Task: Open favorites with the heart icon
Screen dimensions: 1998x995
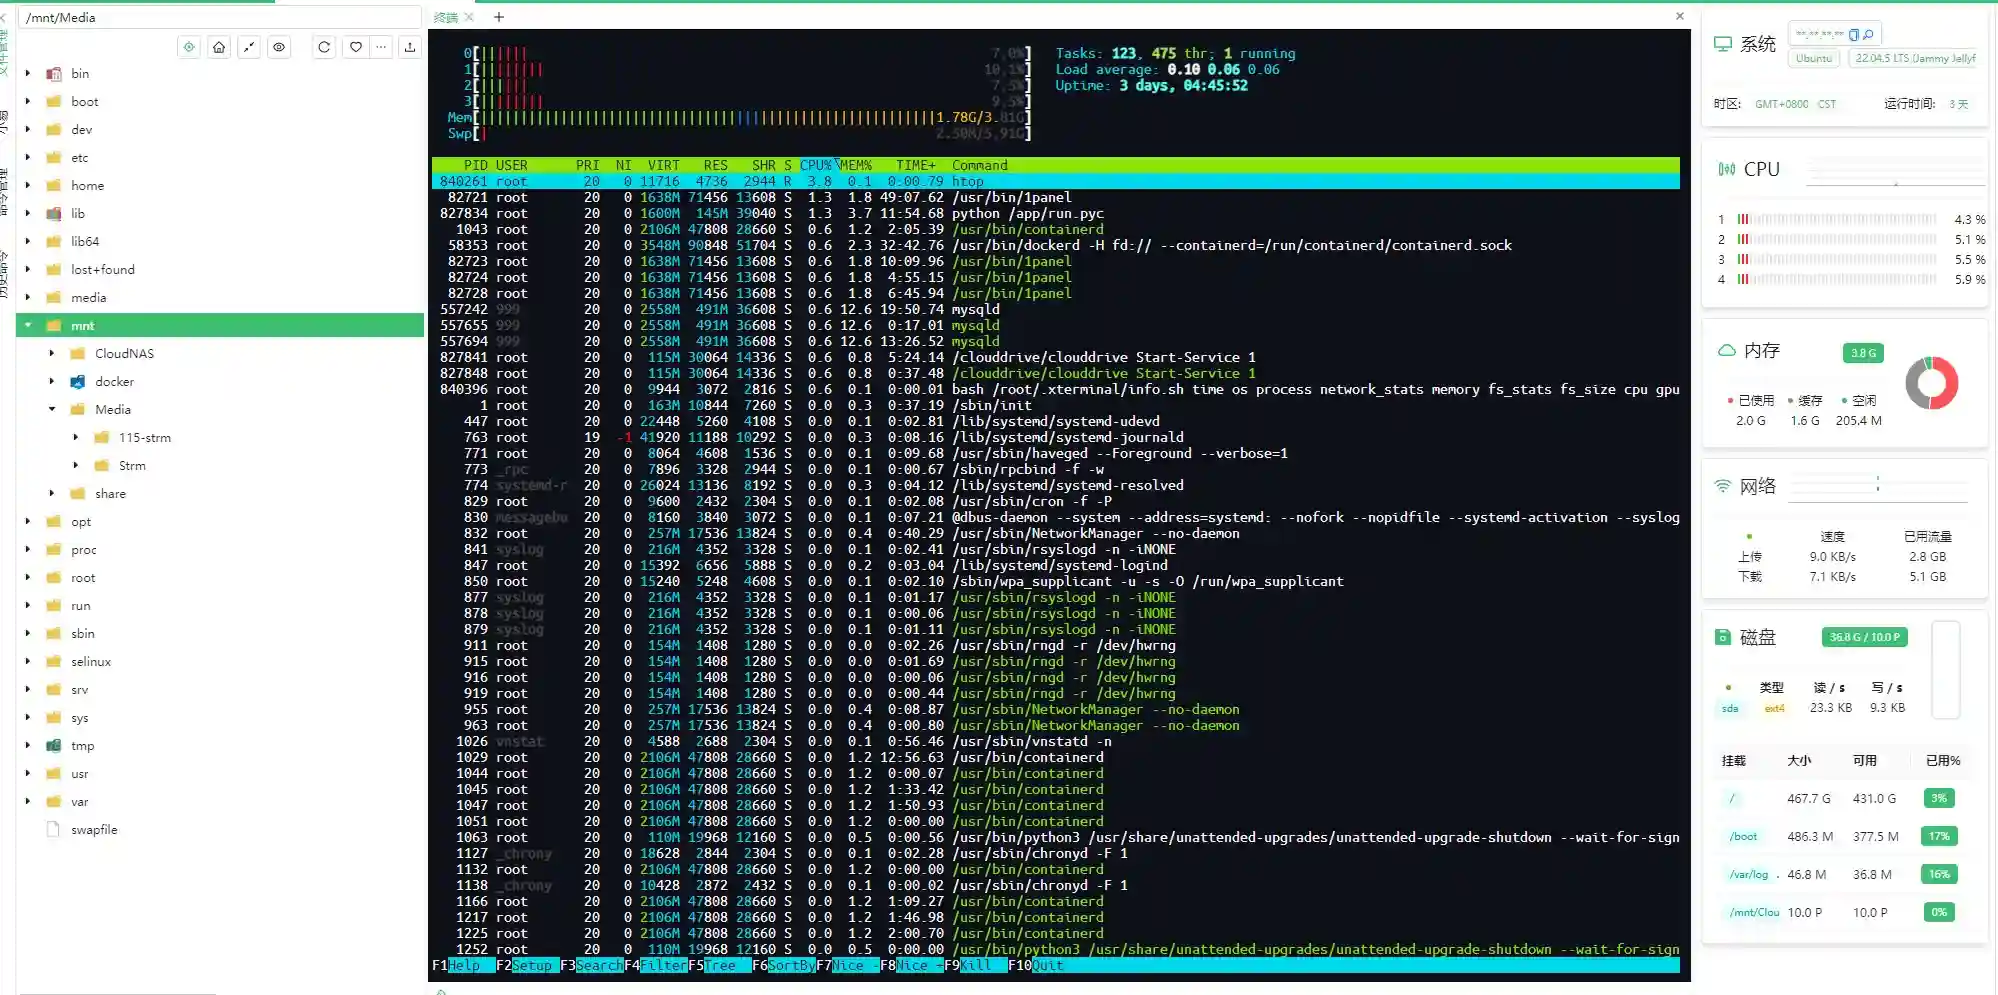Action: tap(355, 47)
